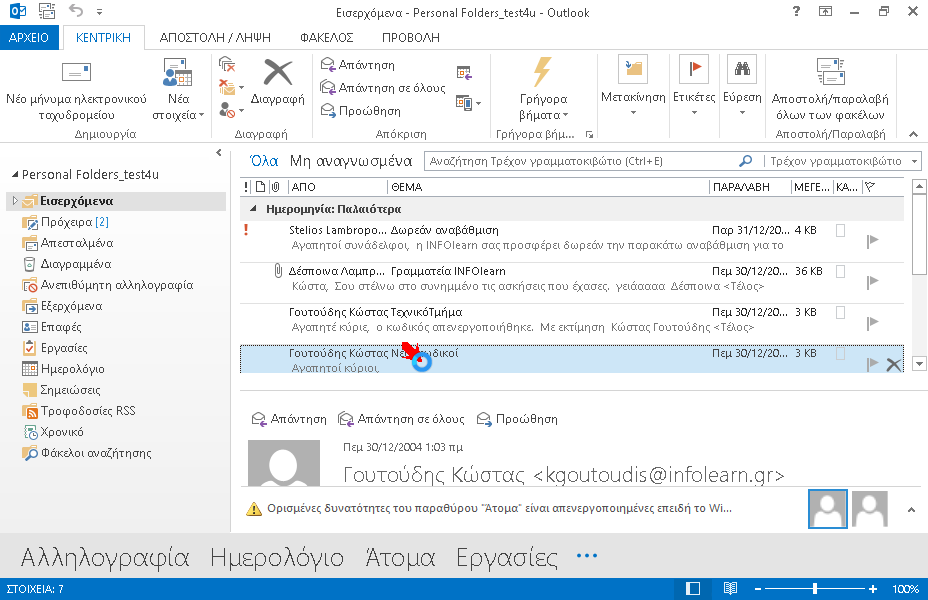
Task: Click the search mailbox input field
Action: point(582,161)
